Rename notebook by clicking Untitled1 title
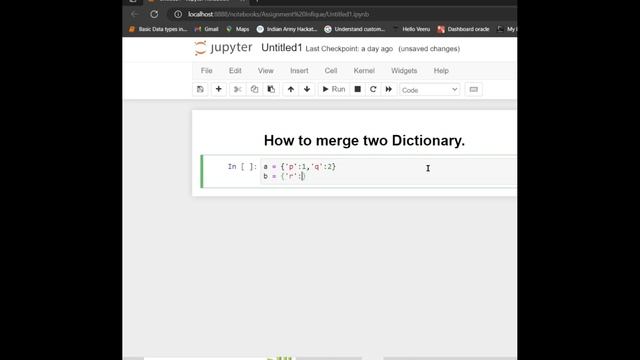The image size is (640, 360). pyautogui.click(x=282, y=48)
